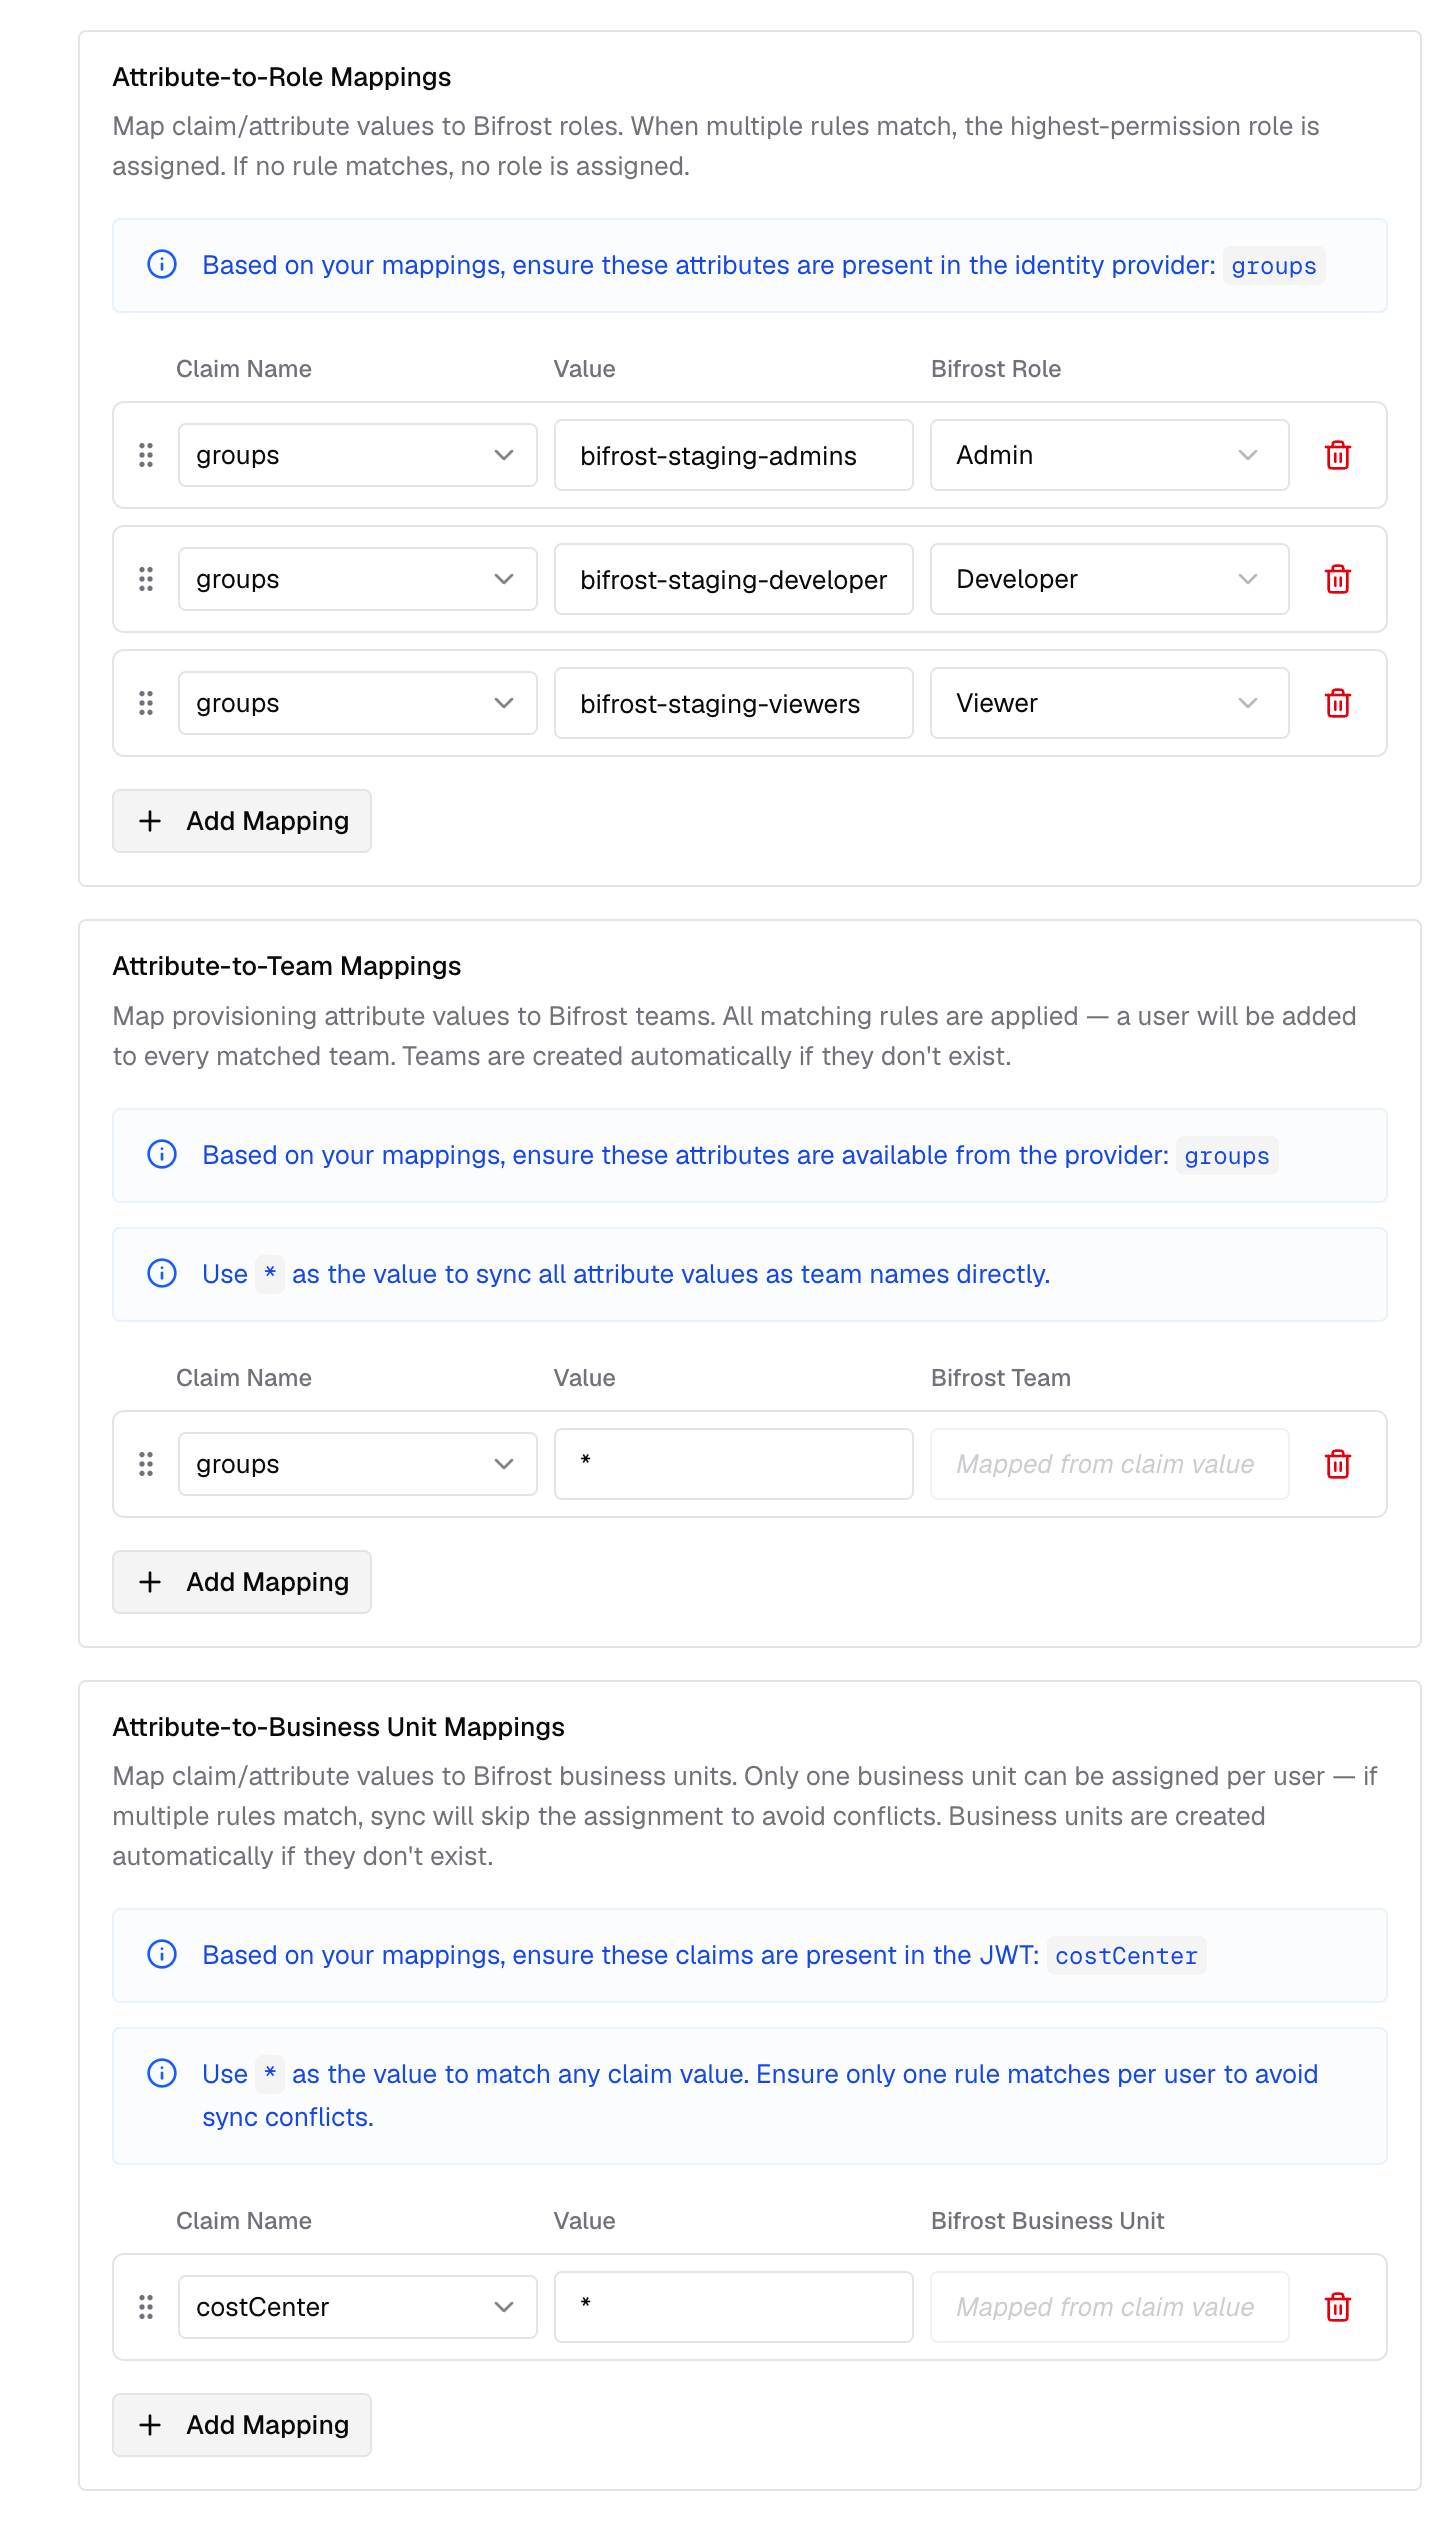Open the Claim Name dropdown for the Viewer row
The width and height of the screenshot is (1444, 2524).
pos(358,704)
